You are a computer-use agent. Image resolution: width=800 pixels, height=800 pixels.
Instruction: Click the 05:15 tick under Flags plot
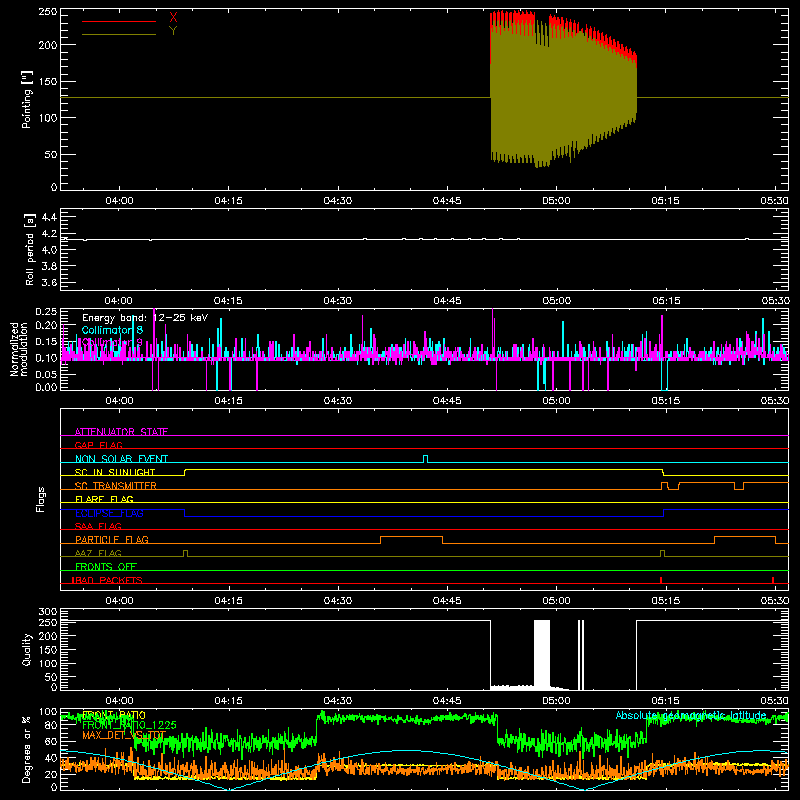tap(665, 601)
